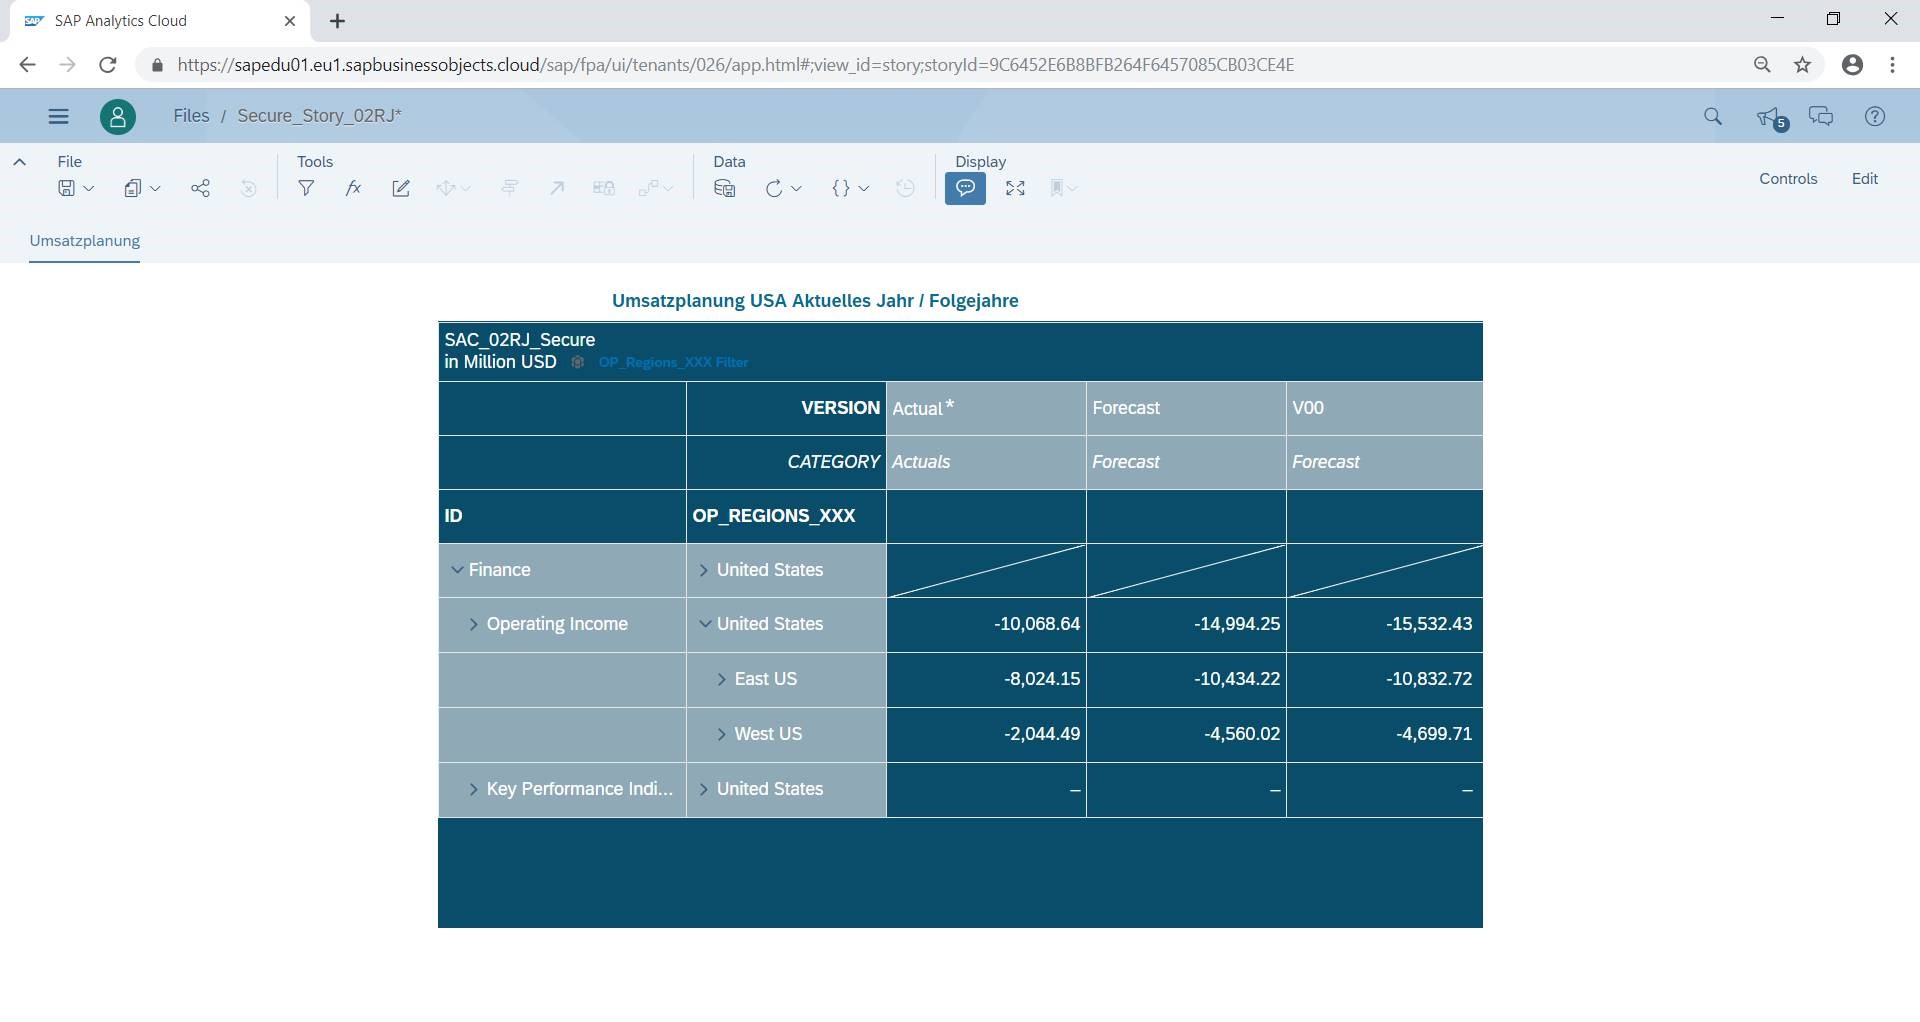Collapse the toolbar with the caret

coord(19,162)
